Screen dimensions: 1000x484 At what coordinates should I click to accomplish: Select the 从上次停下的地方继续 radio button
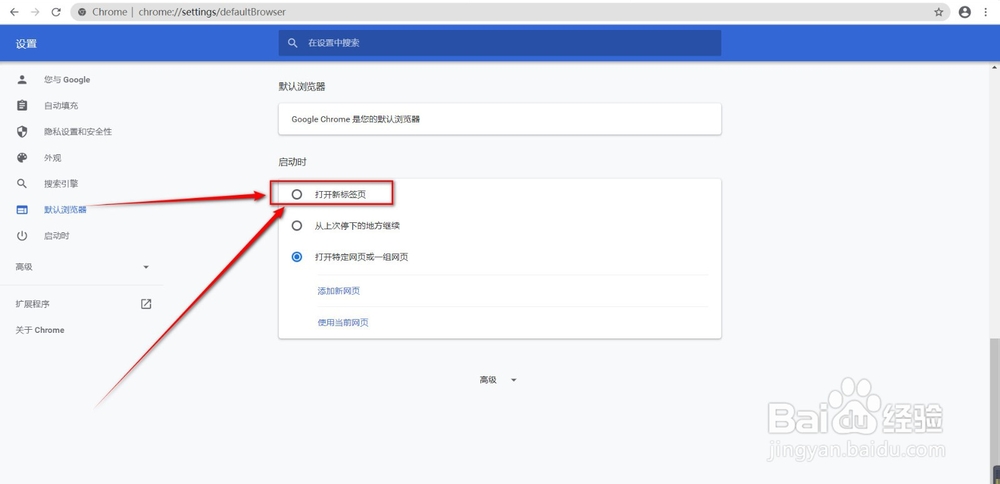pyautogui.click(x=297, y=226)
